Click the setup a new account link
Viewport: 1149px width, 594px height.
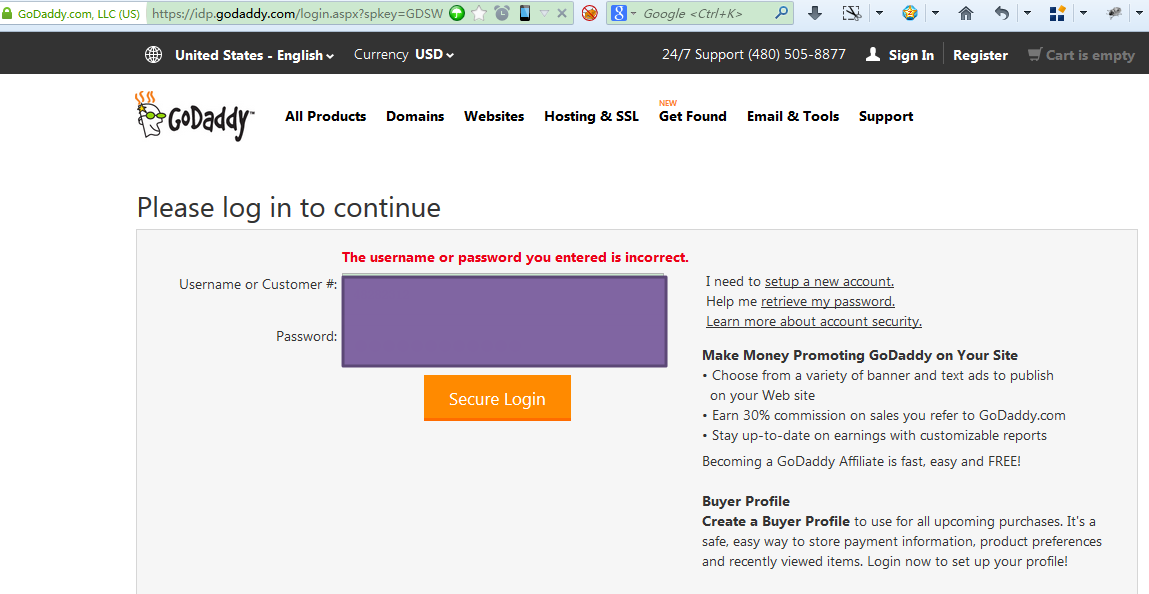830,281
